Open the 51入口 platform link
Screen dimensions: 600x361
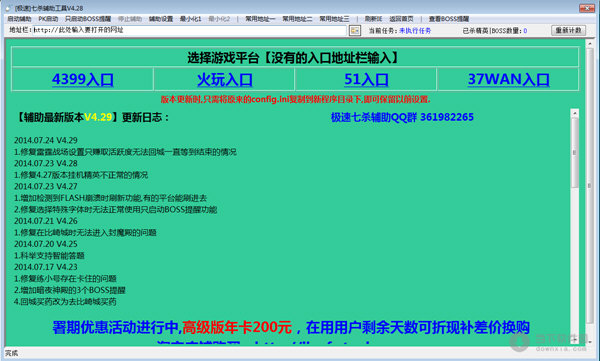pyautogui.click(x=366, y=79)
